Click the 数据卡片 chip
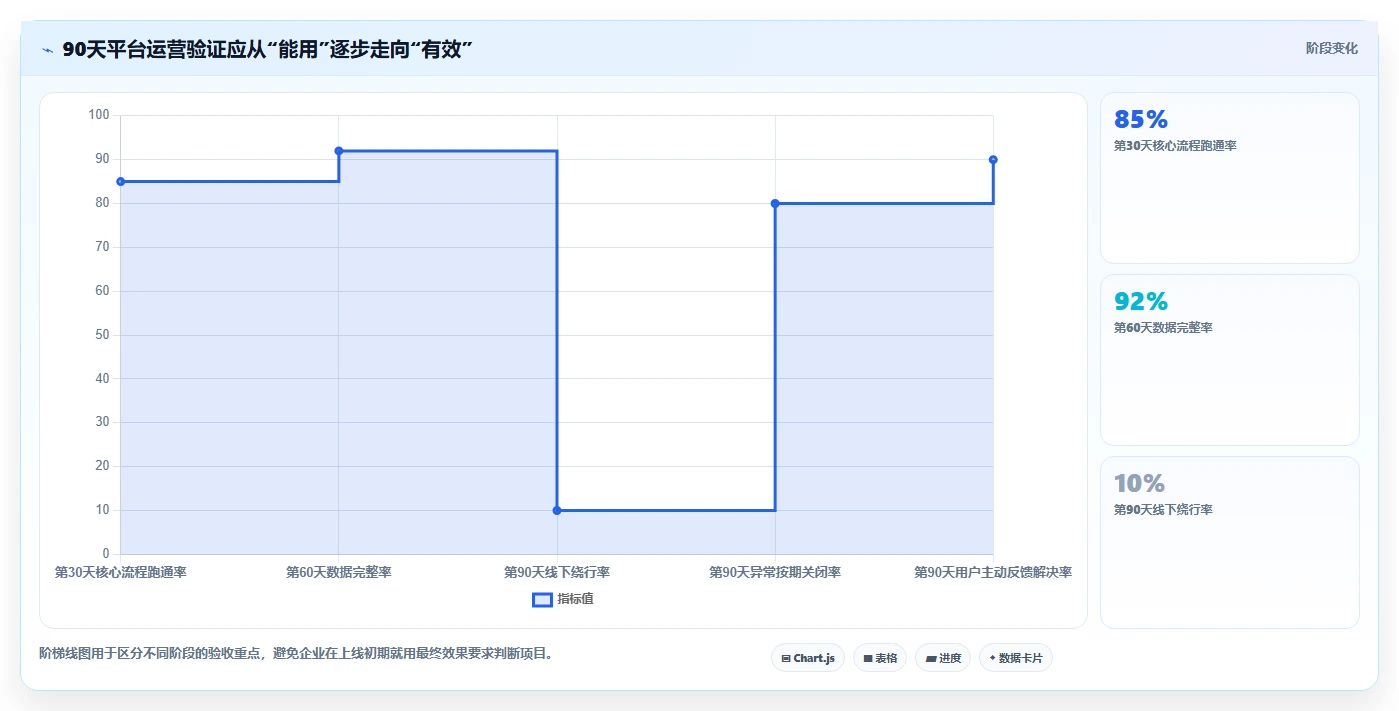The width and height of the screenshot is (1399, 711). pyautogui.click(x=1016, y=658)
